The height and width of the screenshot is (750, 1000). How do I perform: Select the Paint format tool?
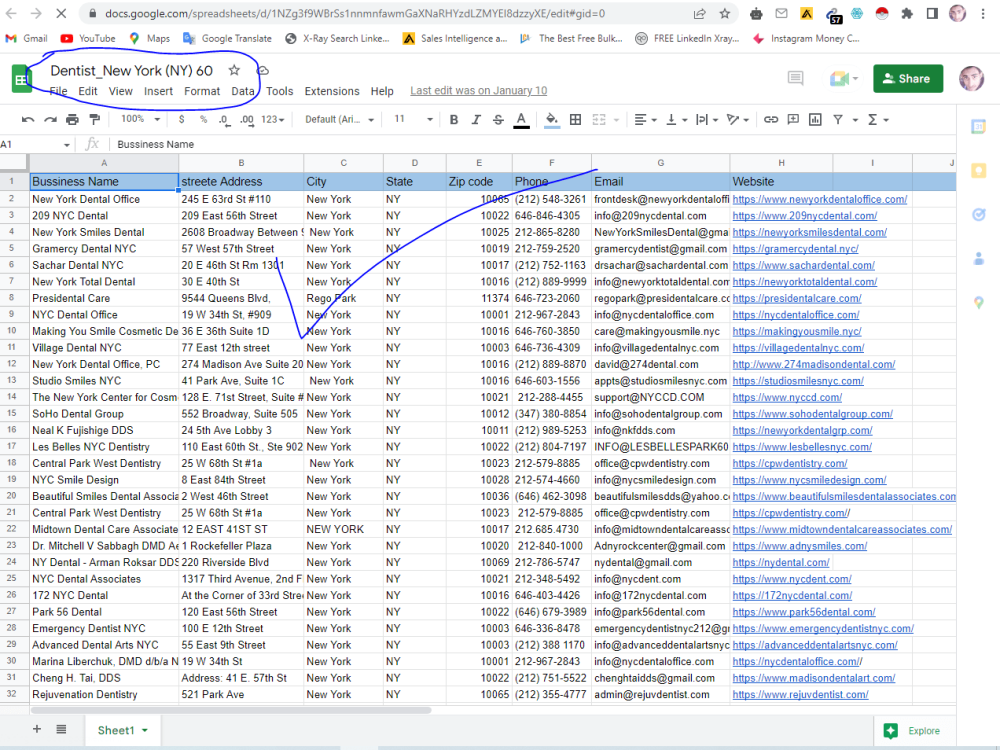point(94,119)
